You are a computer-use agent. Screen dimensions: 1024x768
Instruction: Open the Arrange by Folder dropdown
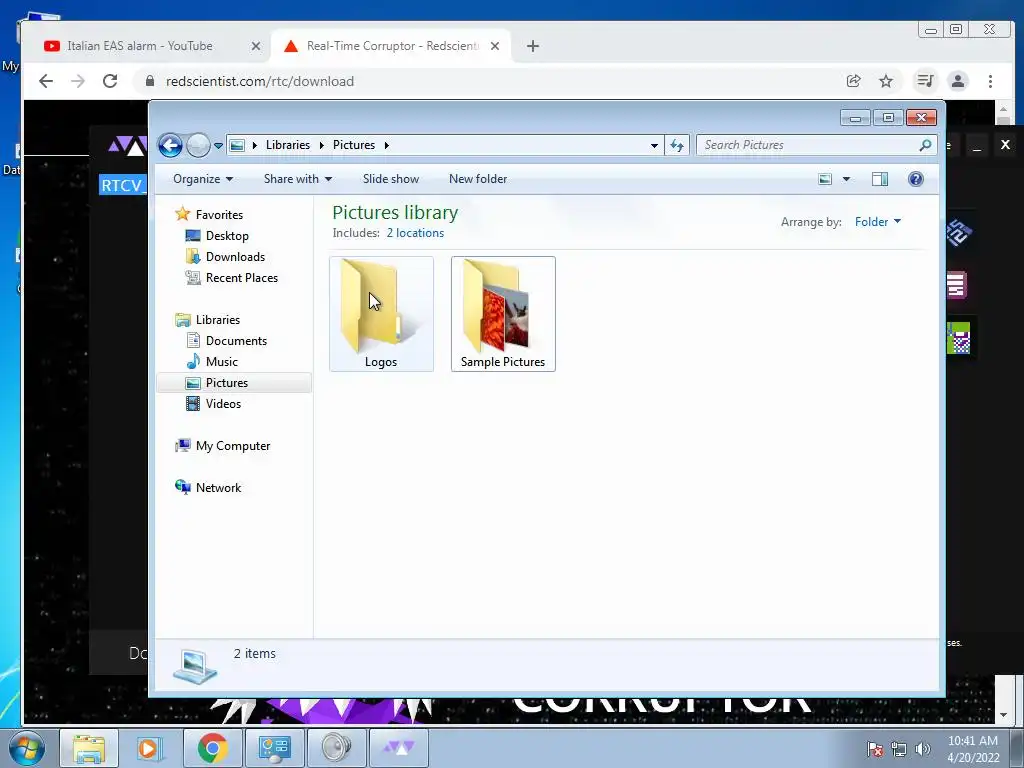click(x=878, y=222)
